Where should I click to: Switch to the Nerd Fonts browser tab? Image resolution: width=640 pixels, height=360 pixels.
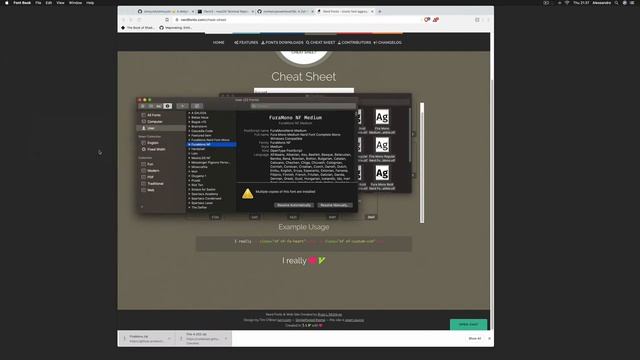[x=345, y=11]
